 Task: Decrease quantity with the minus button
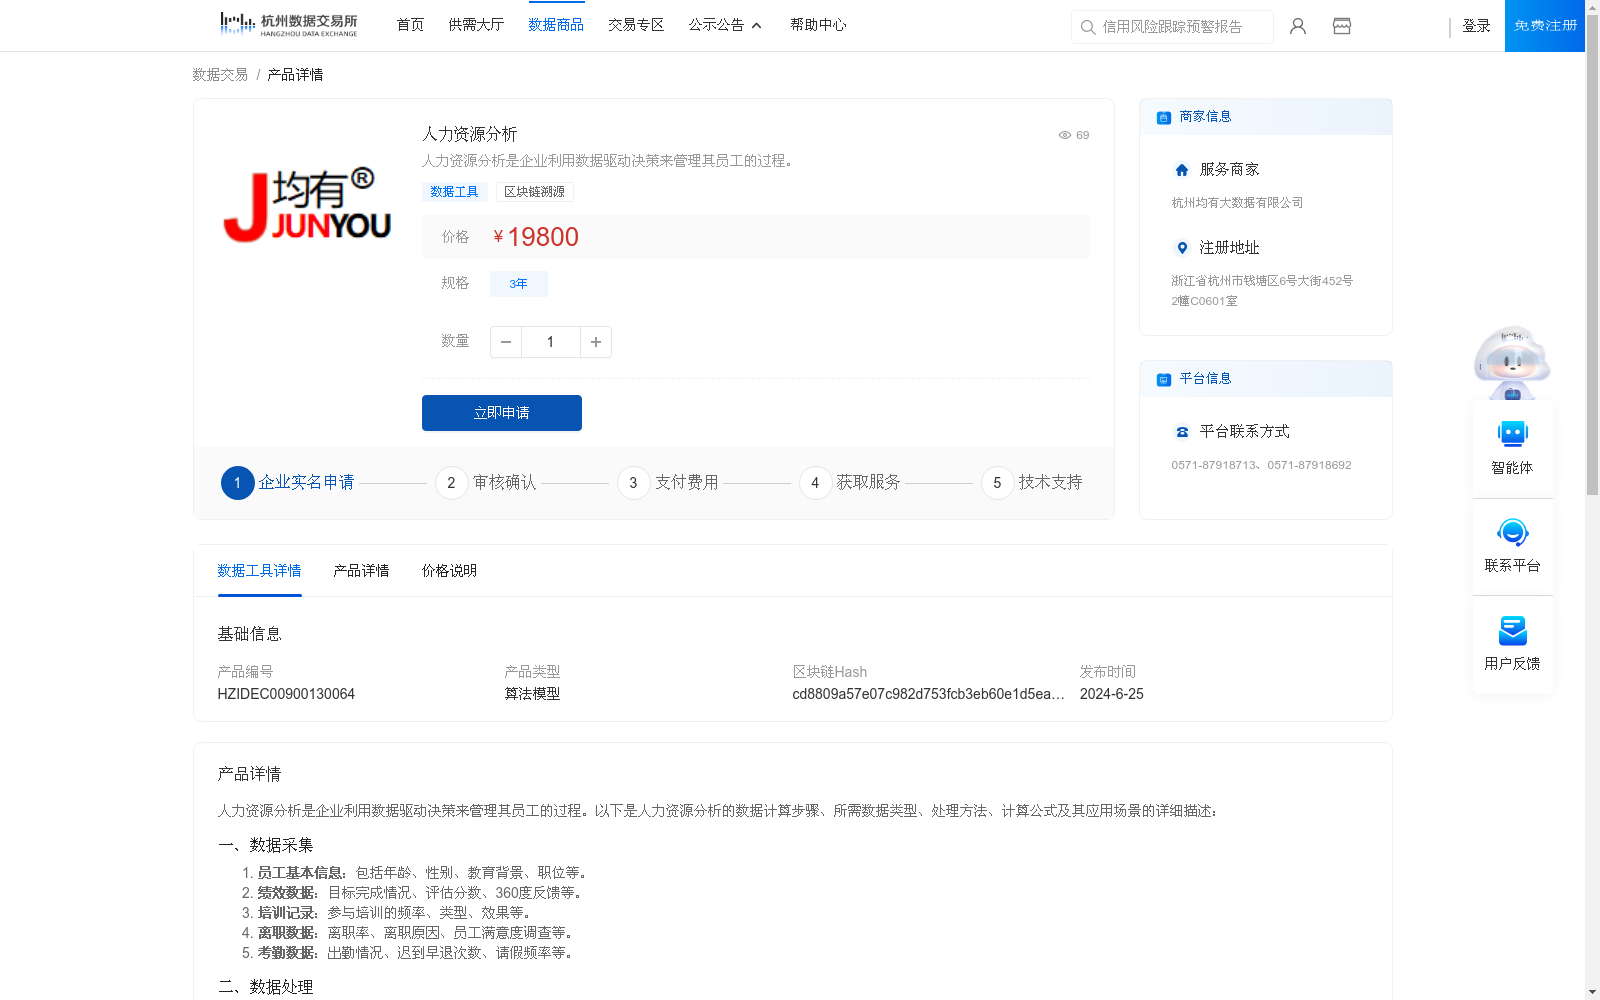tap(506, 342)
